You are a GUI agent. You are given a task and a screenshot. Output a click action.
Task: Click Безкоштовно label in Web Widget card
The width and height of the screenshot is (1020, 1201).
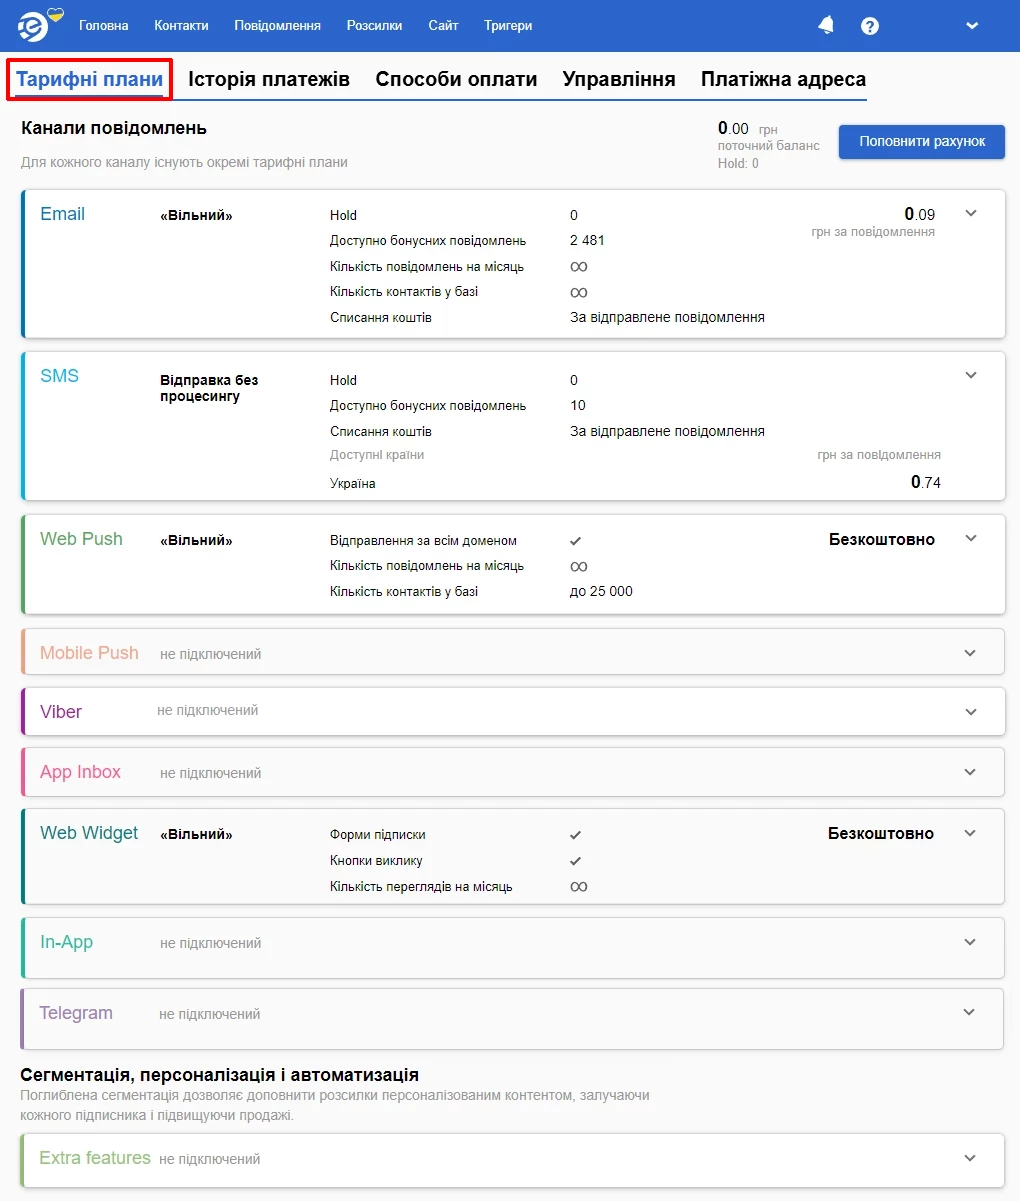[881, 833]
